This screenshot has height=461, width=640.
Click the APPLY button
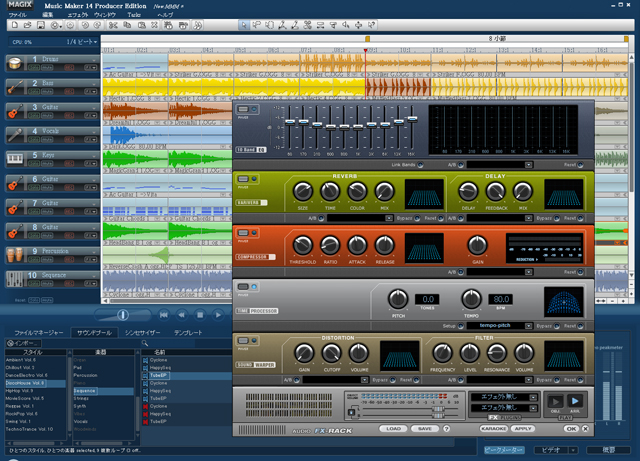[523, 429]
